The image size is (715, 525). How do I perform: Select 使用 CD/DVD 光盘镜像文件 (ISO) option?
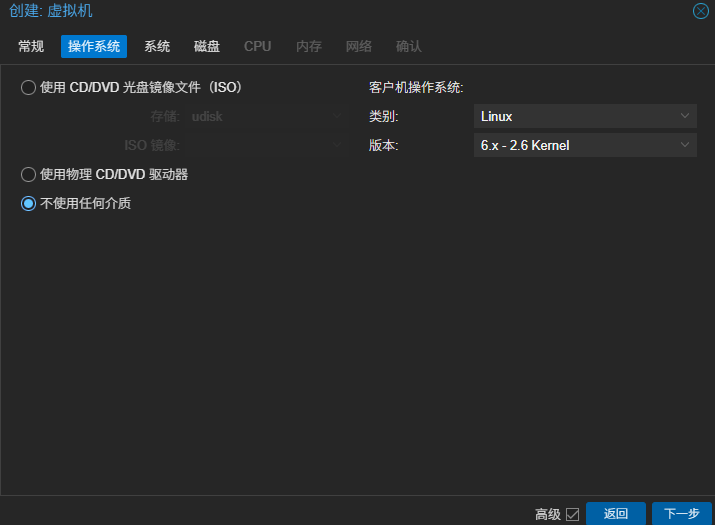(29, 88)
